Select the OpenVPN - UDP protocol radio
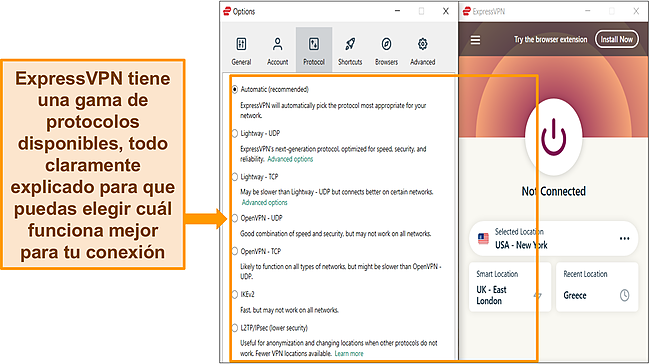Screen dimensions: 650x364 click(x=235, y=218)
